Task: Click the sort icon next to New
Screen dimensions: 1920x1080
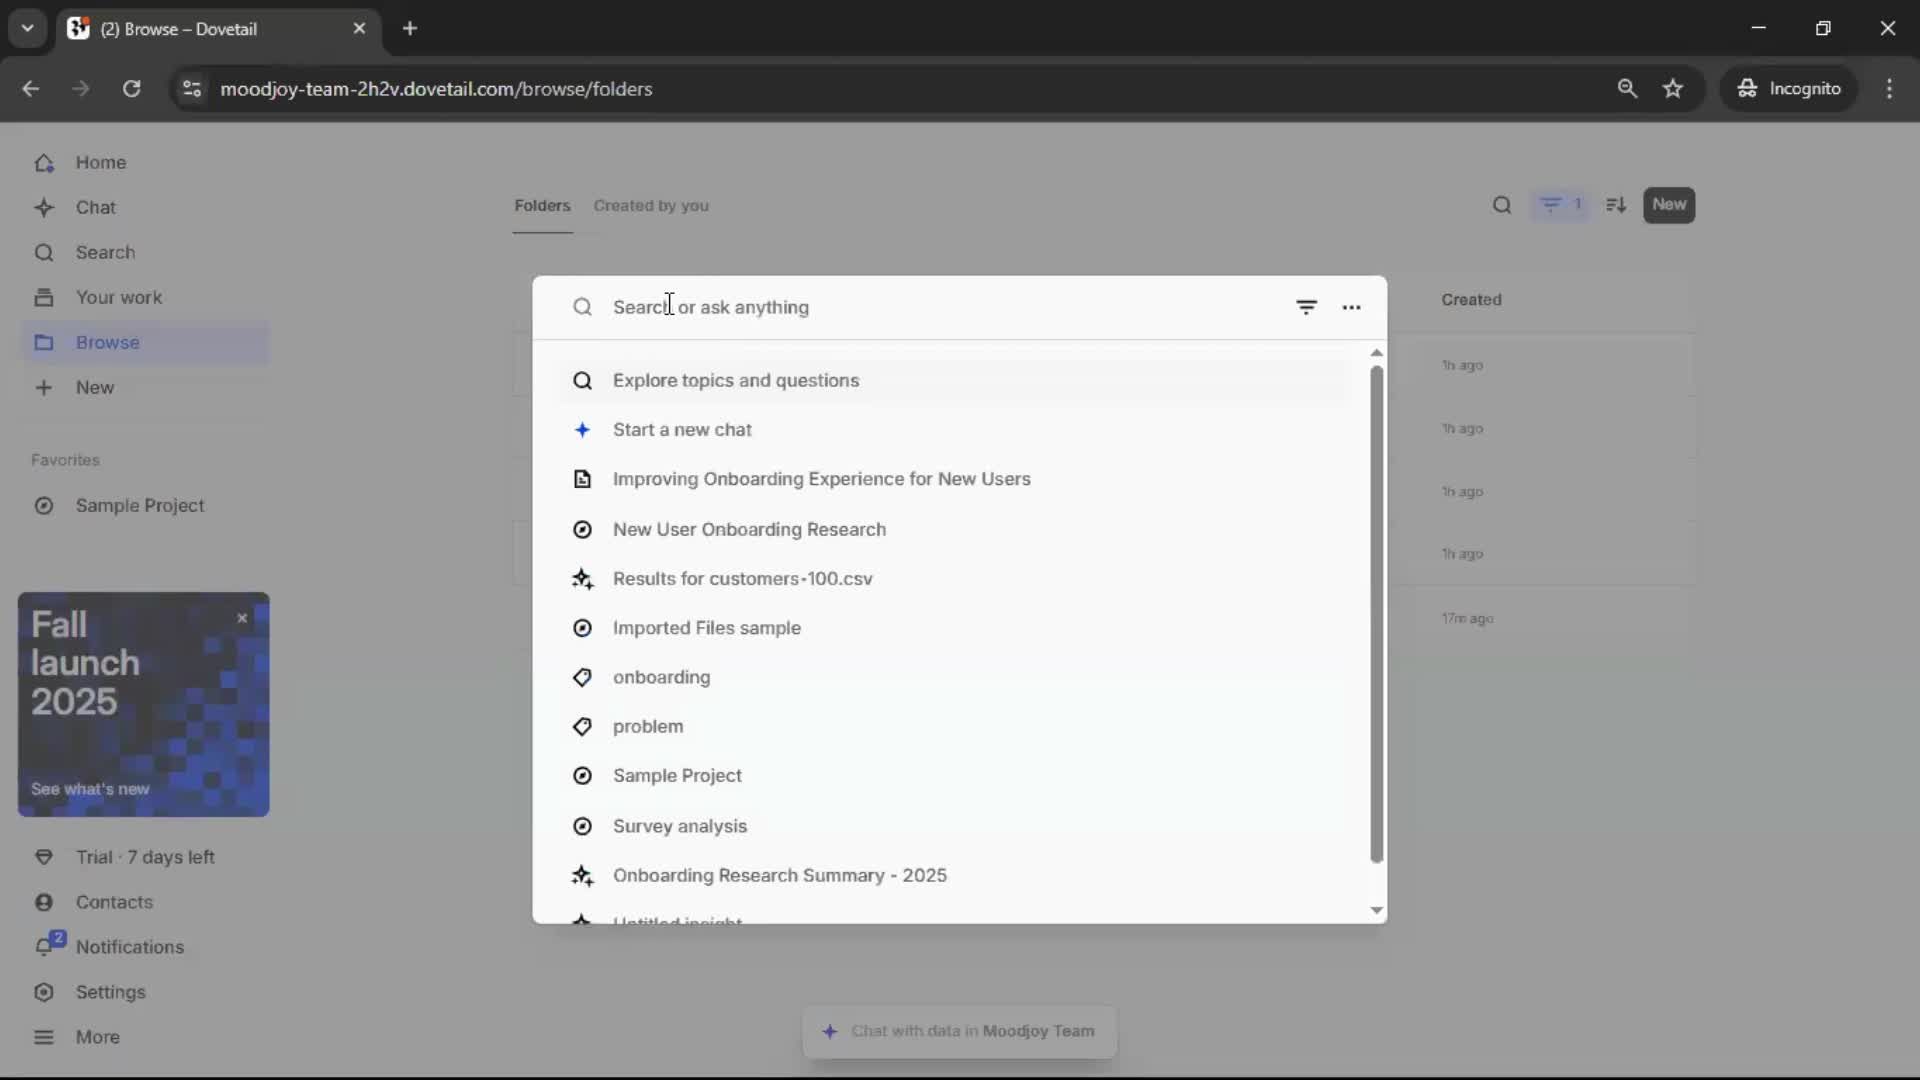Action: point(1615,205)
